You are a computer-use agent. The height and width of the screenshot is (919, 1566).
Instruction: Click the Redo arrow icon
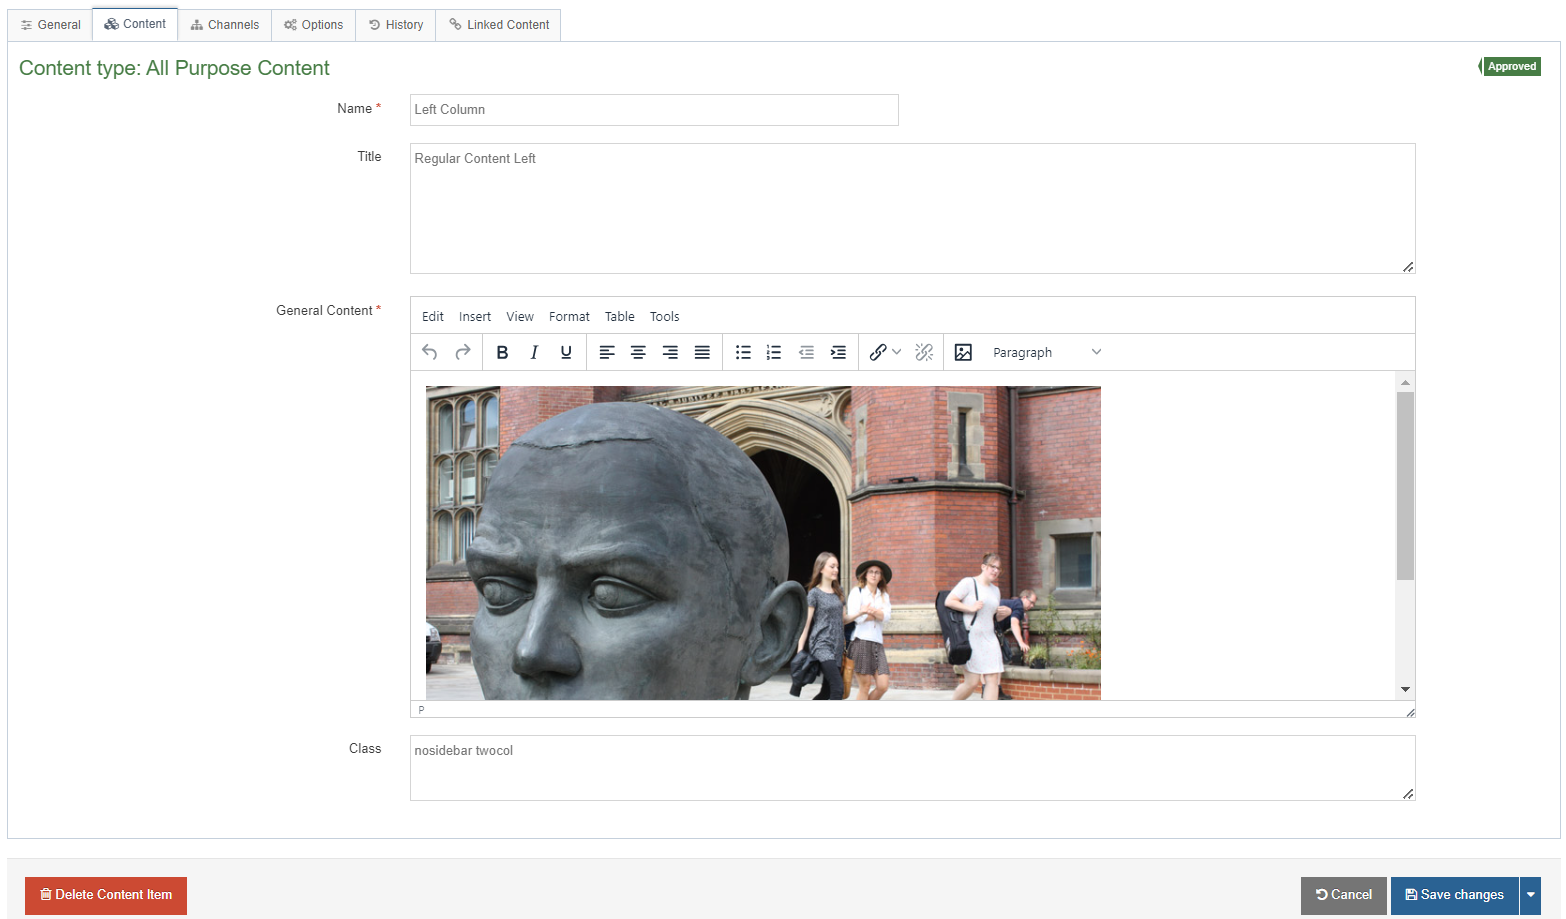462,352
